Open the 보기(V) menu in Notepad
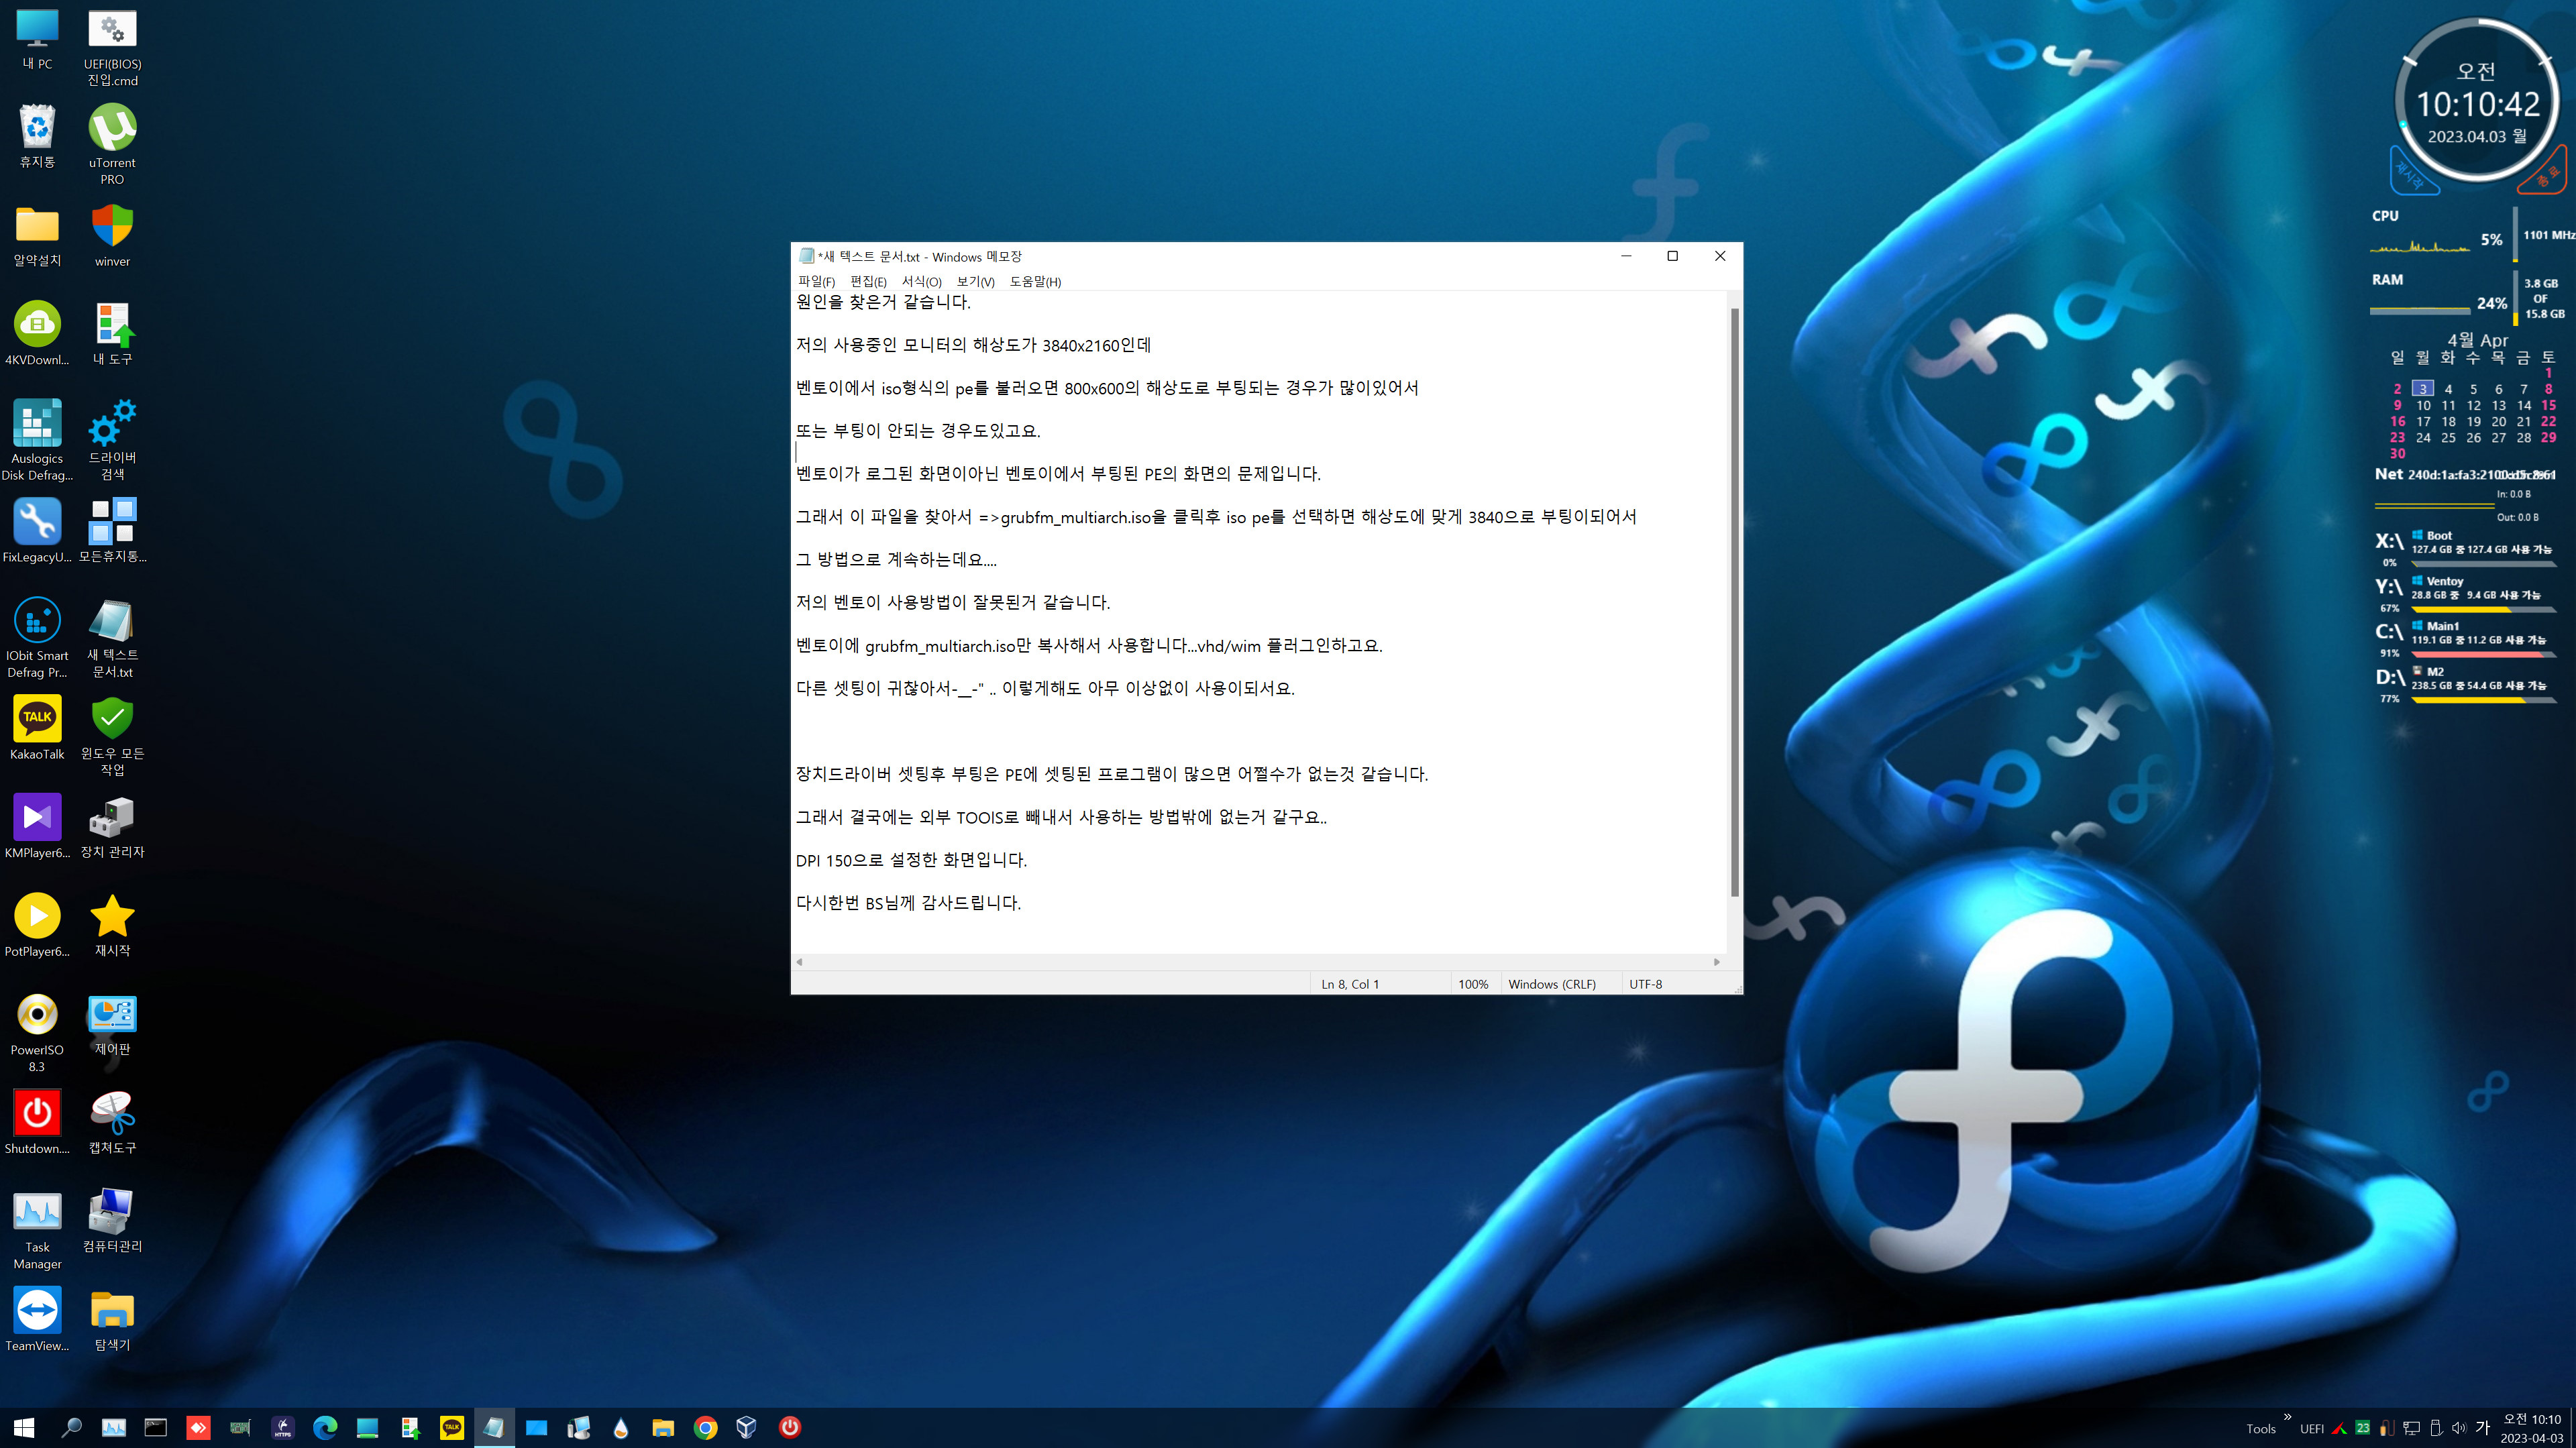The width and height of the screenshot is (2576, 1448). point(975,282)
